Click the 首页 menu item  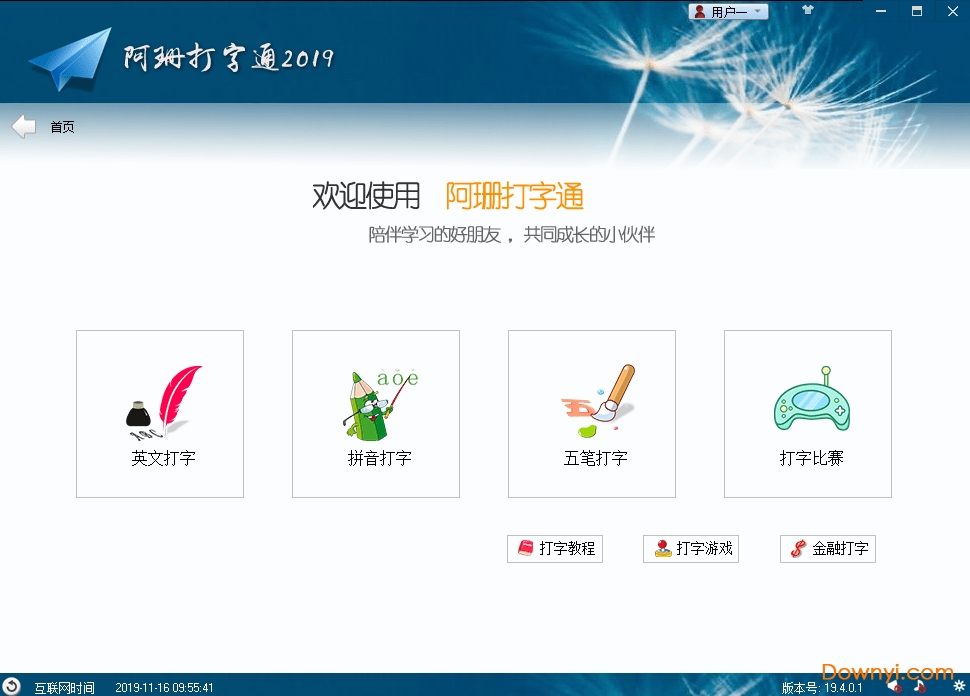pyautogui.click(x=61, y=126)
